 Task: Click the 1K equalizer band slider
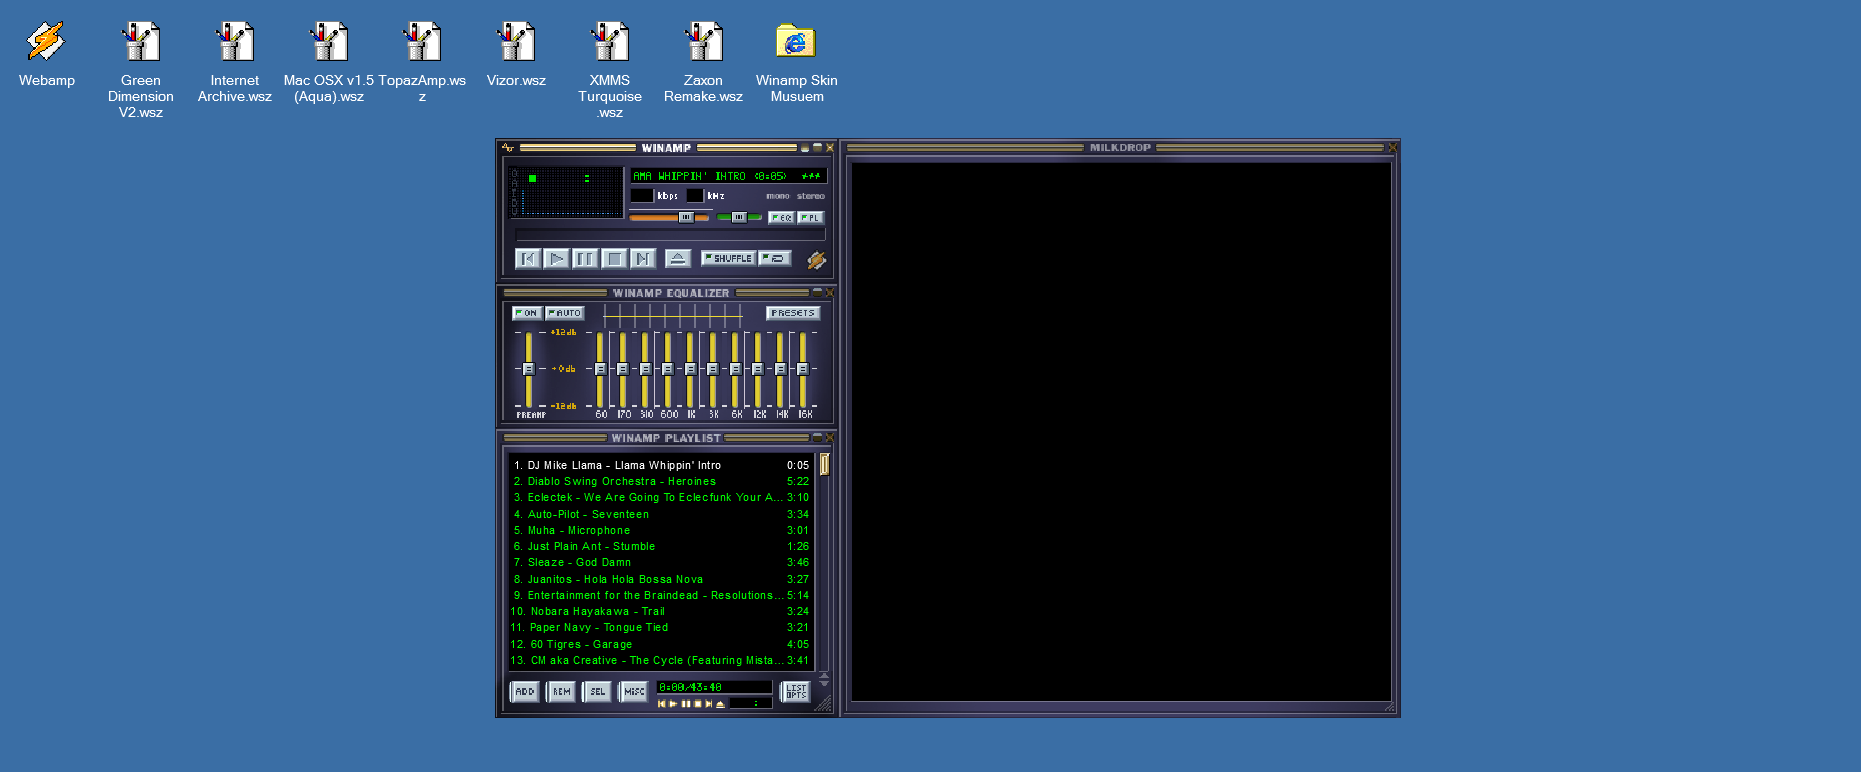point(690,369)
